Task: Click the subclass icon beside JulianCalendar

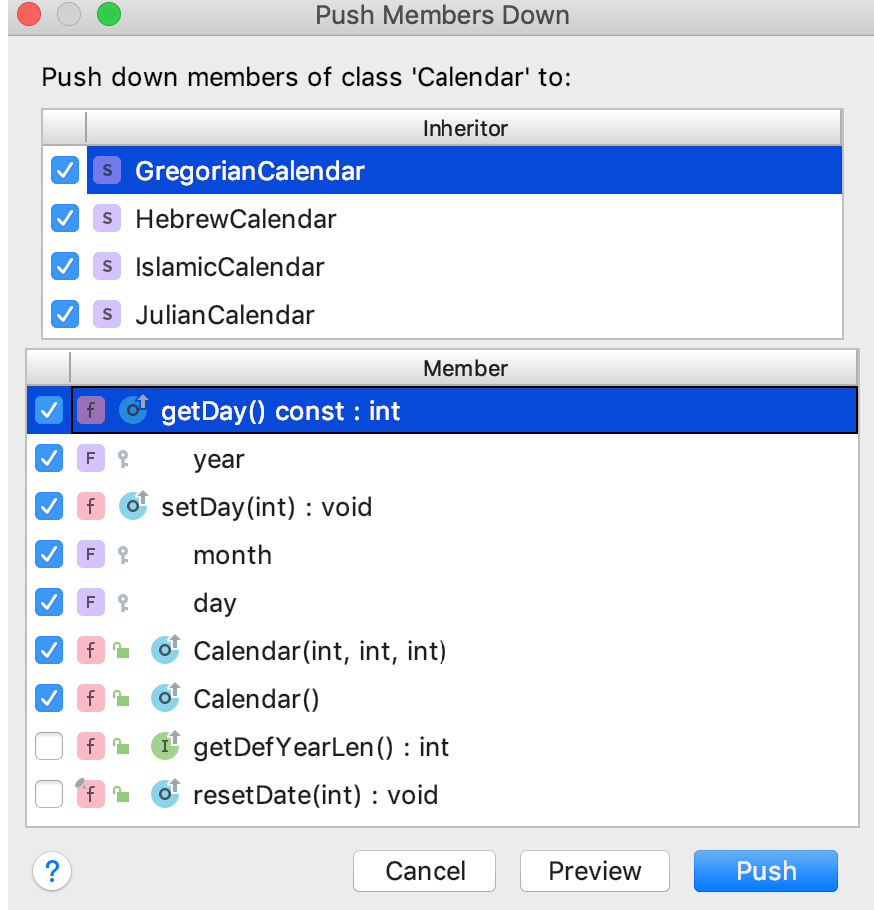Action: tap(107, 314)
